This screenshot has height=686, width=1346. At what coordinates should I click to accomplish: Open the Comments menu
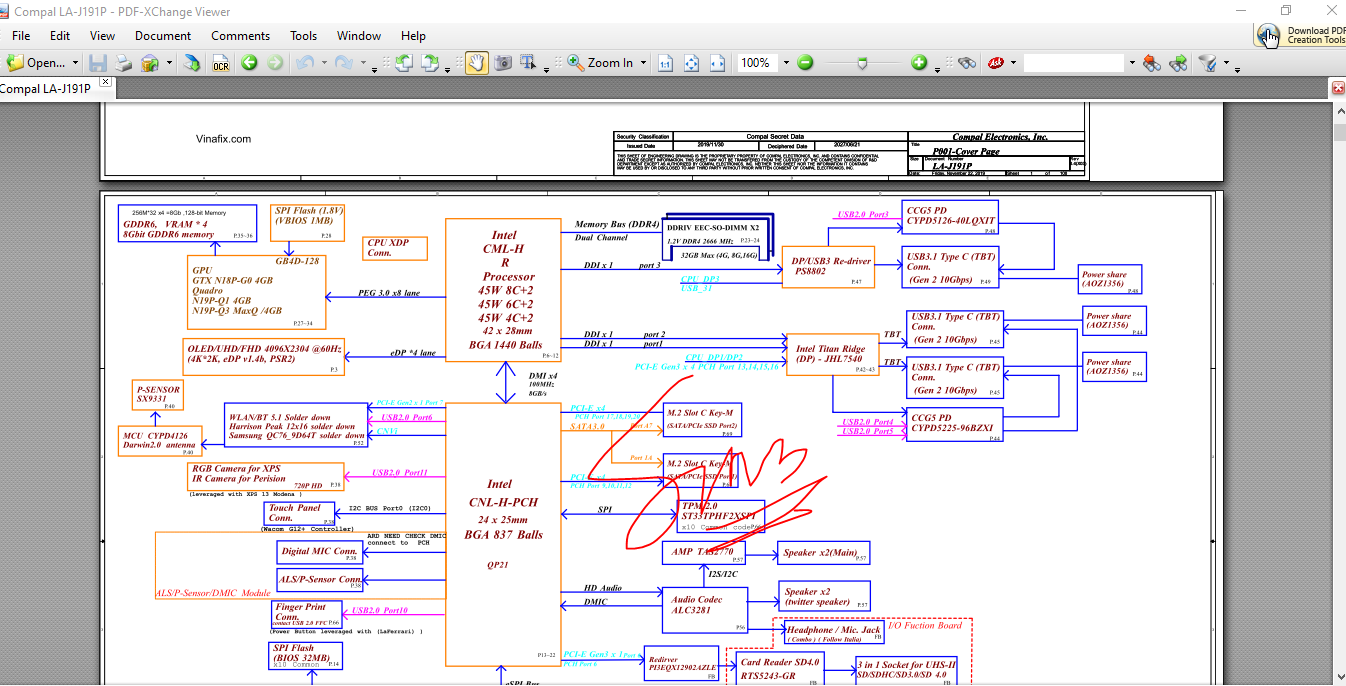(240, 35)
